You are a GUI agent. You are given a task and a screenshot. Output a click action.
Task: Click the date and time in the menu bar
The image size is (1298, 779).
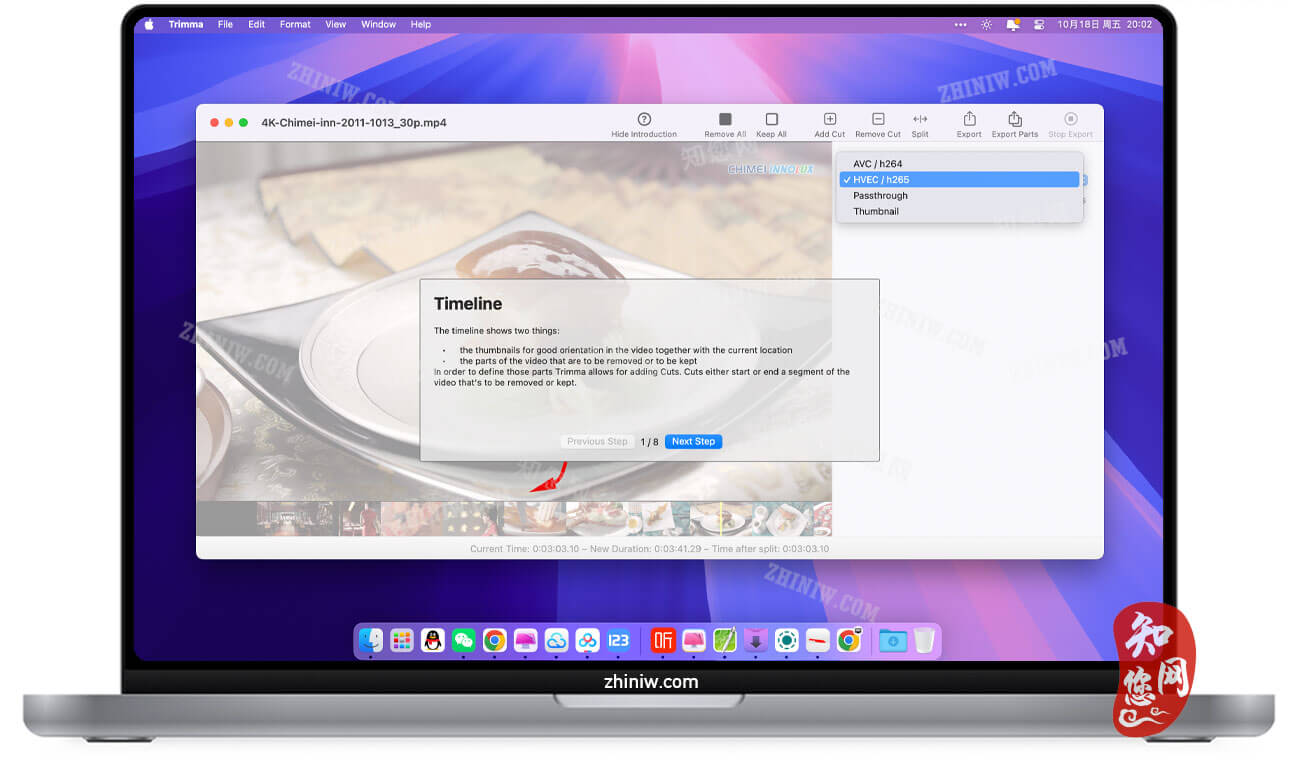point(1105,25)
